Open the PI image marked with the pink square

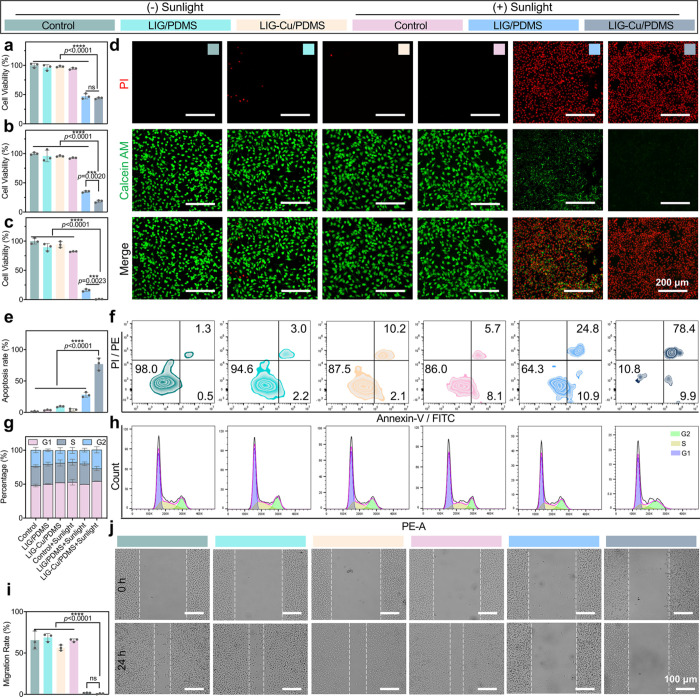click(x=462, y=82)
